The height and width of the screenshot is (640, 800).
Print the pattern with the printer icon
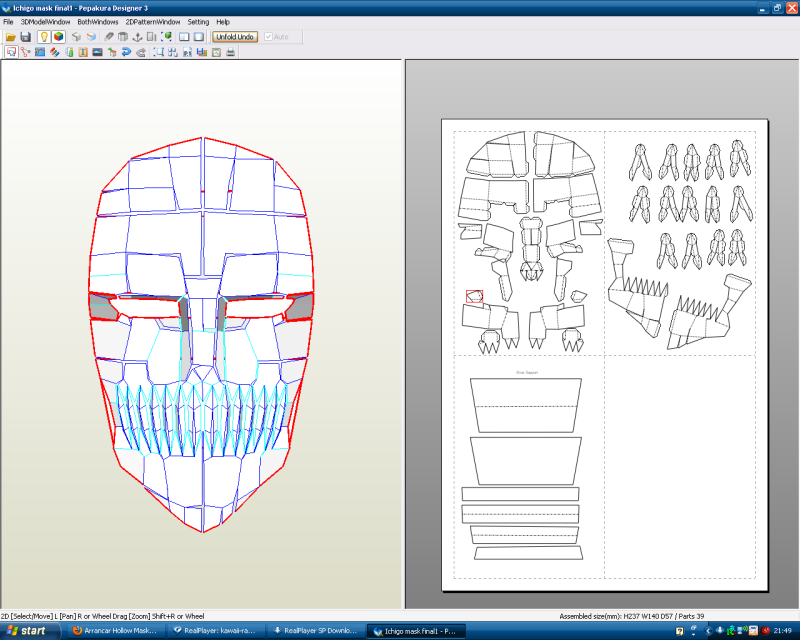[231, 52]
